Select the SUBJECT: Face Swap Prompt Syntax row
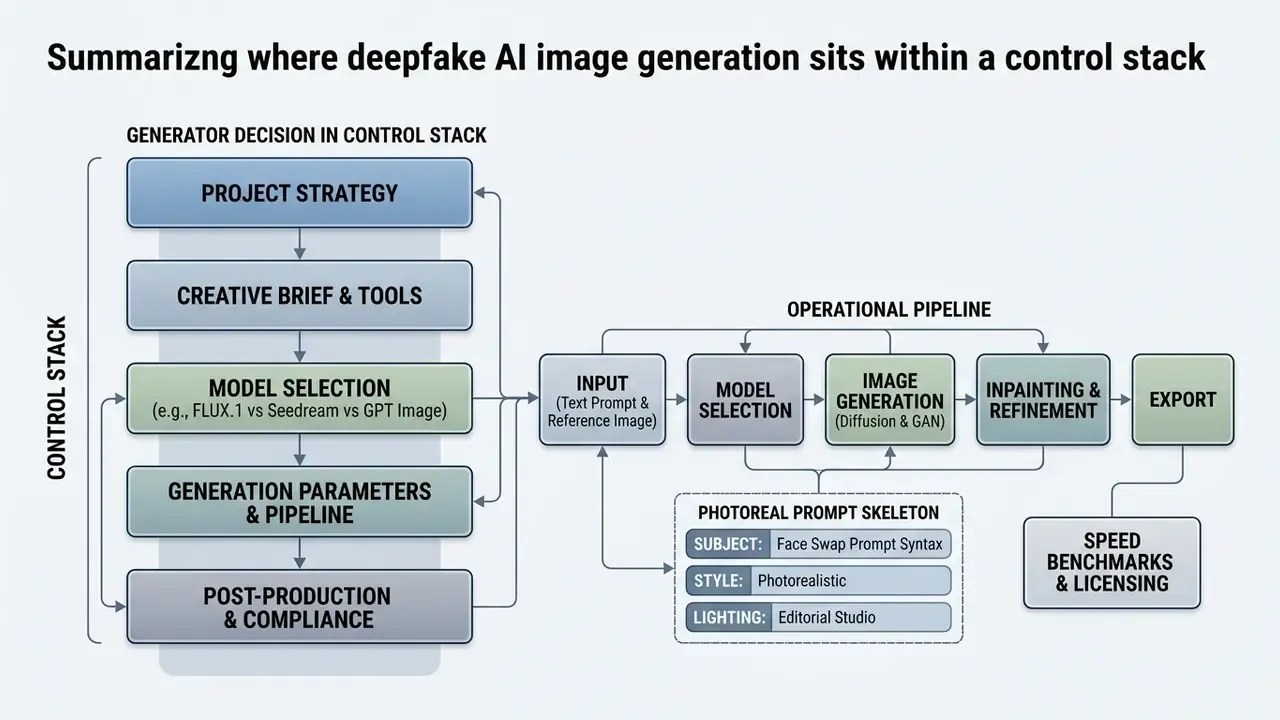This screenshot has height=720, width=1280. tap(818, 545)
